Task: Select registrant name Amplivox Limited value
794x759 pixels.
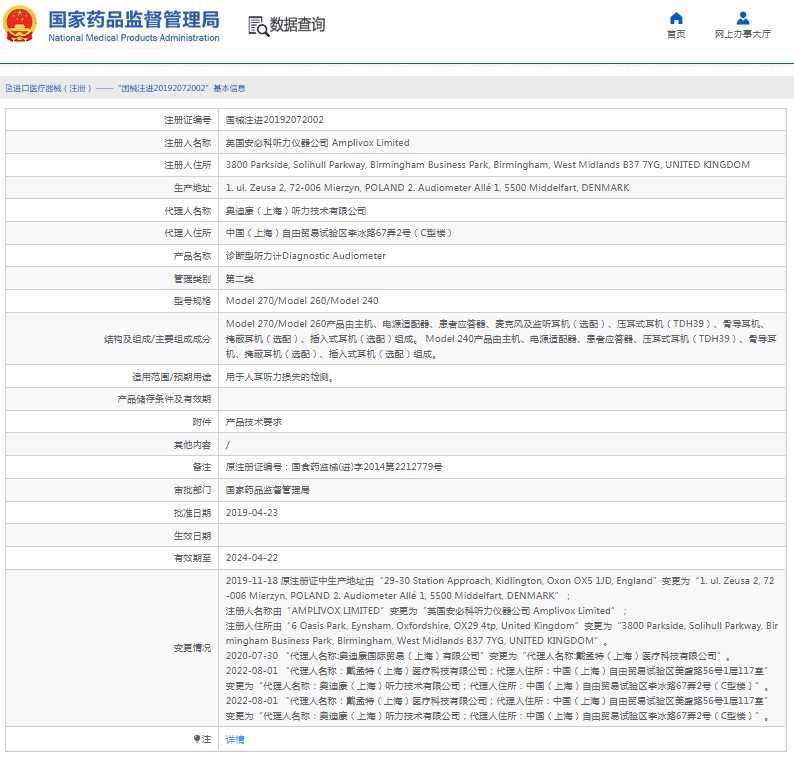Action: [317, 143]
